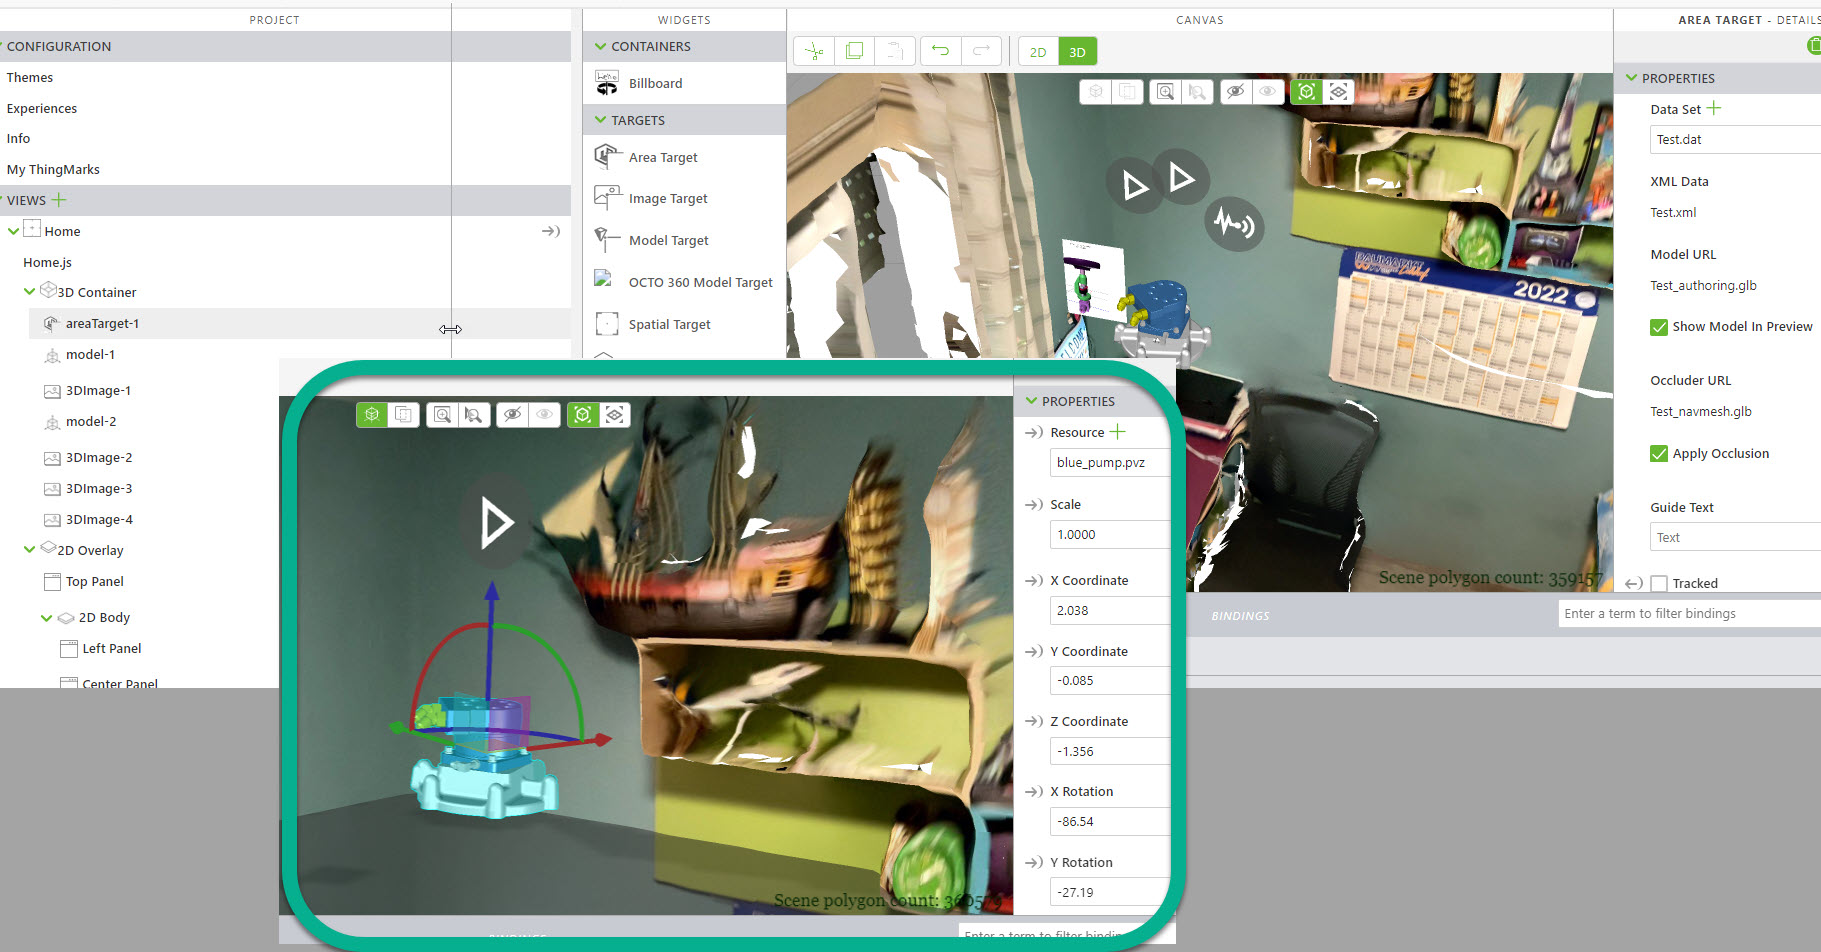Uncheck Apply Occlusion
The width and height of the screenshot is (1821, 952).
pos(1659,453)
